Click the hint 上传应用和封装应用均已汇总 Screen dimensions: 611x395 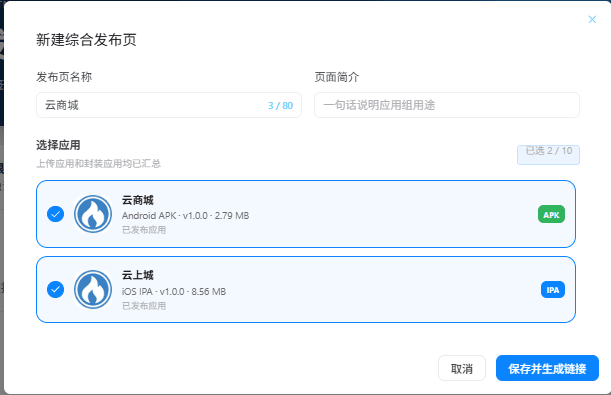(99, 164)
